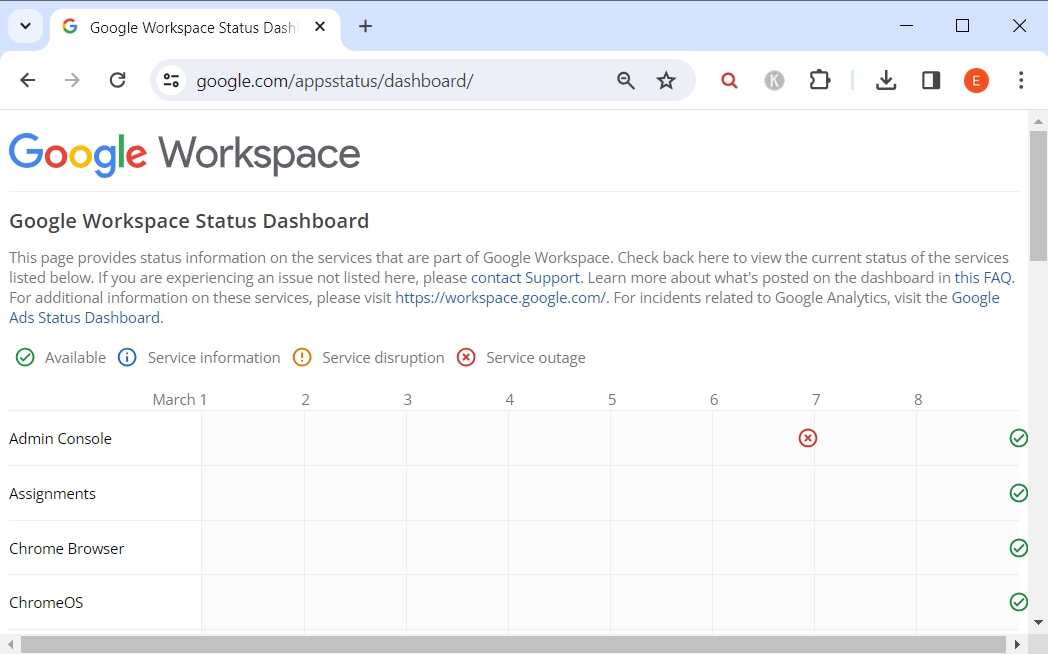1048x654 pixels.
Task: Open the tab search dropdown chevron
Action: coord(25,26)
